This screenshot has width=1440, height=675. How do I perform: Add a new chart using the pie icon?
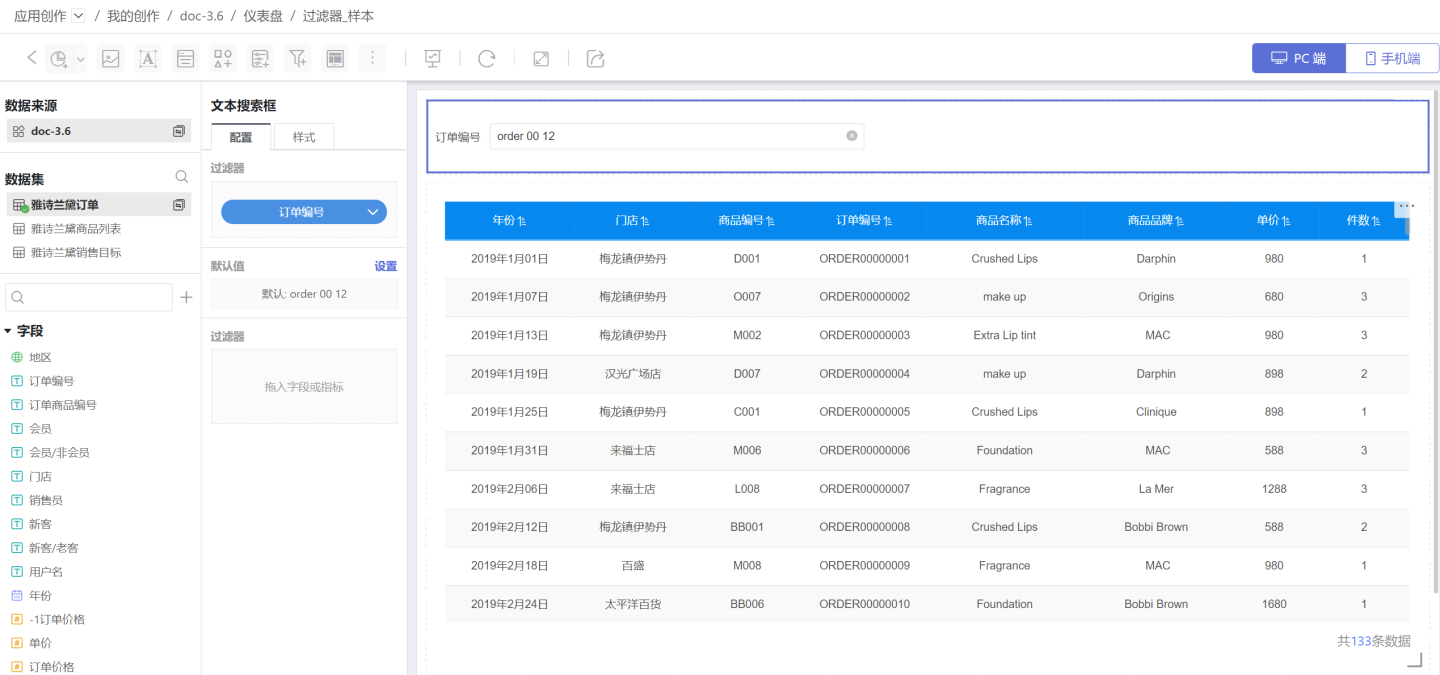pos(60,59)
